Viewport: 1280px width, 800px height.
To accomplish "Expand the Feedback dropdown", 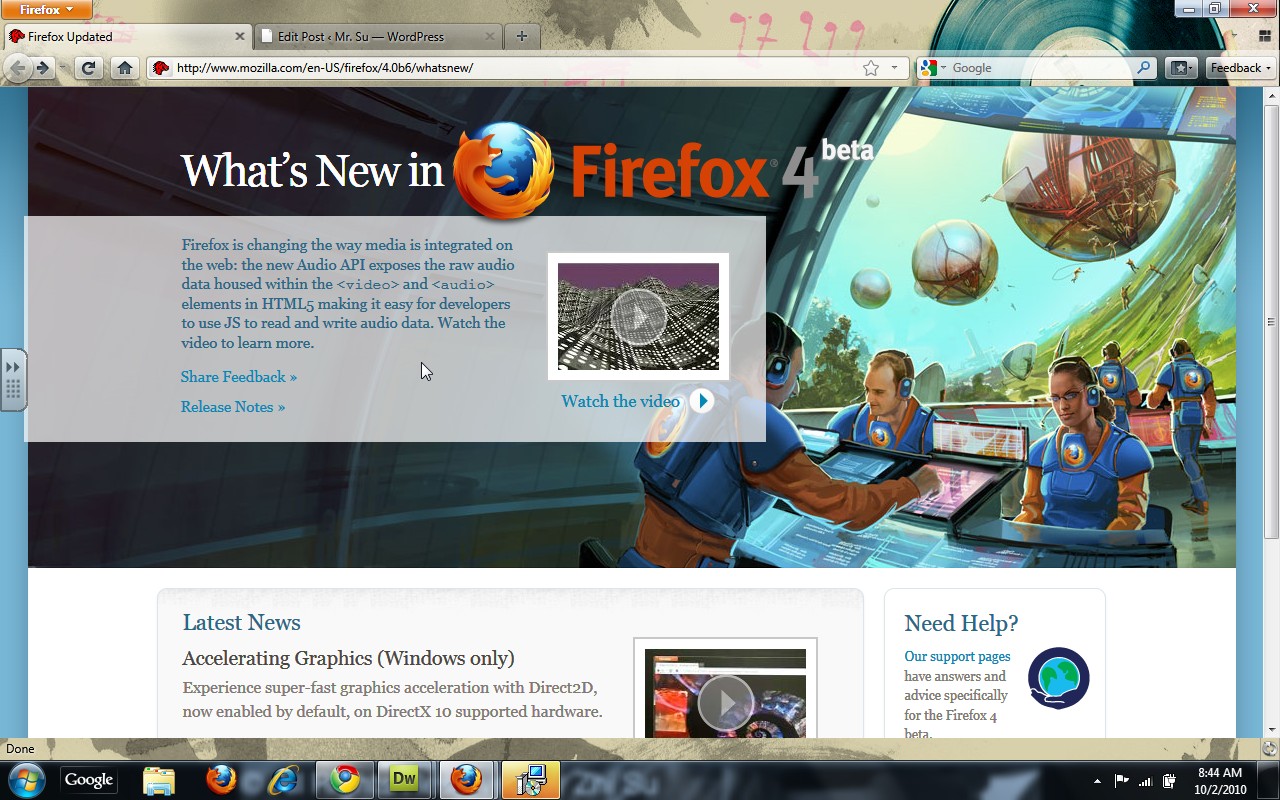I will (1241, 68).
